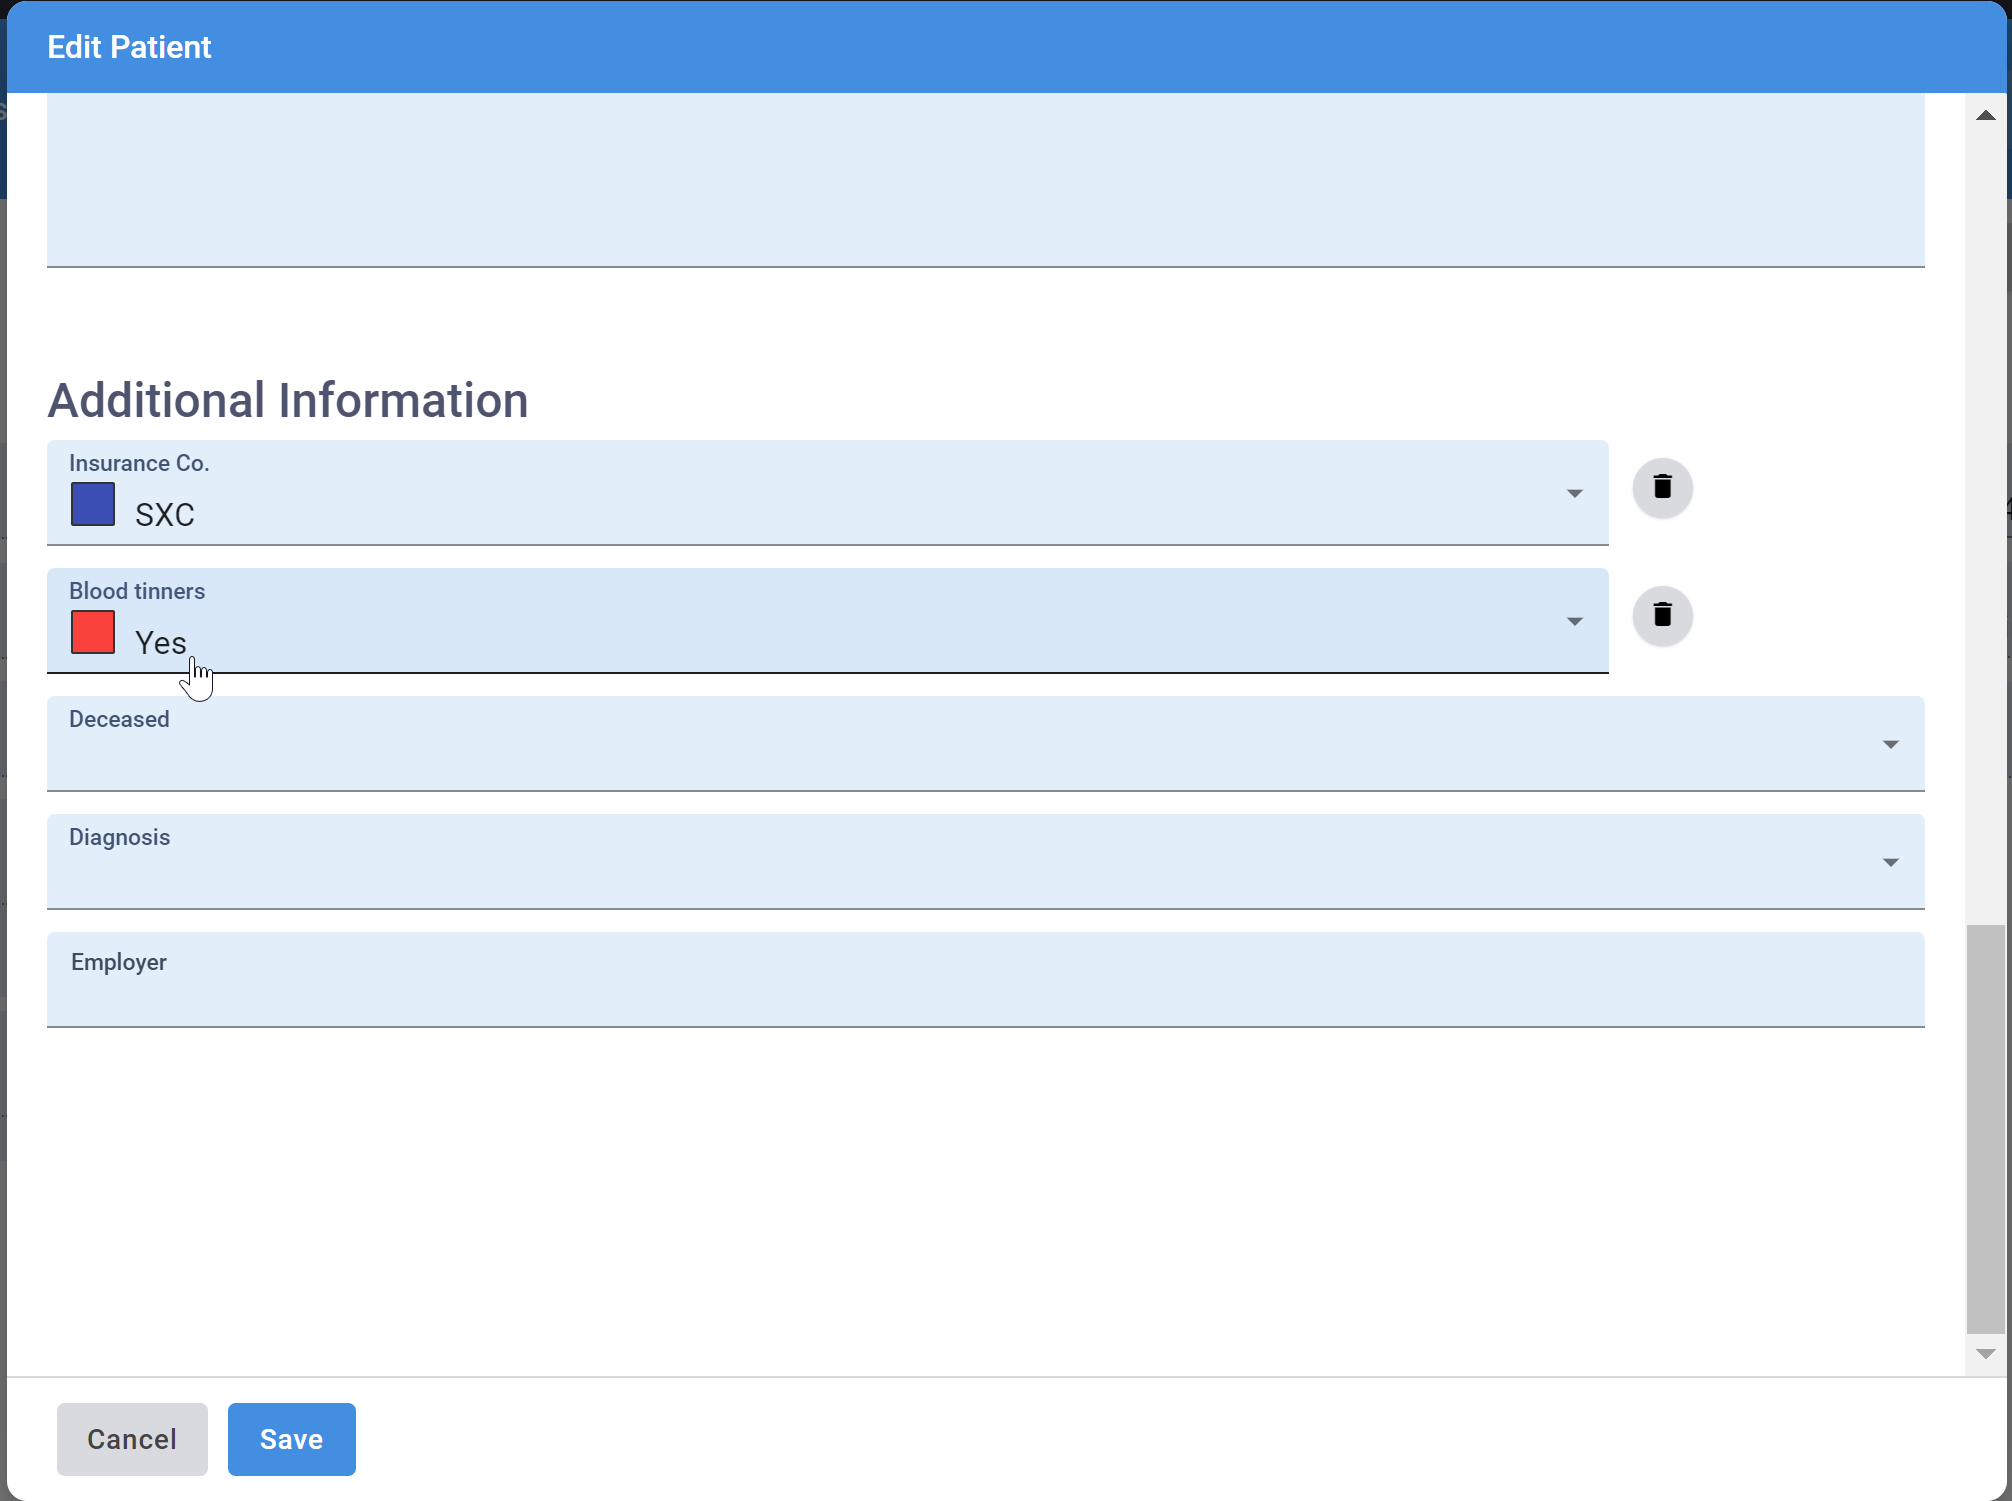Expand the Diagnosis dropdown

pyautogui.click(x=1890, y=862)
